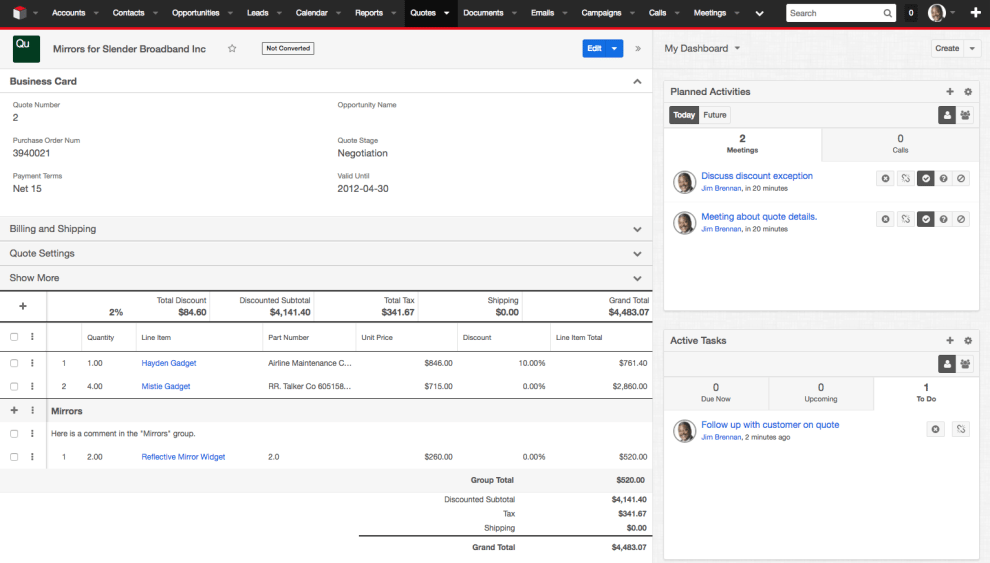Collapse sidebar with the double-arrow icon
The image size is (990, 563).
coord(638,48)
